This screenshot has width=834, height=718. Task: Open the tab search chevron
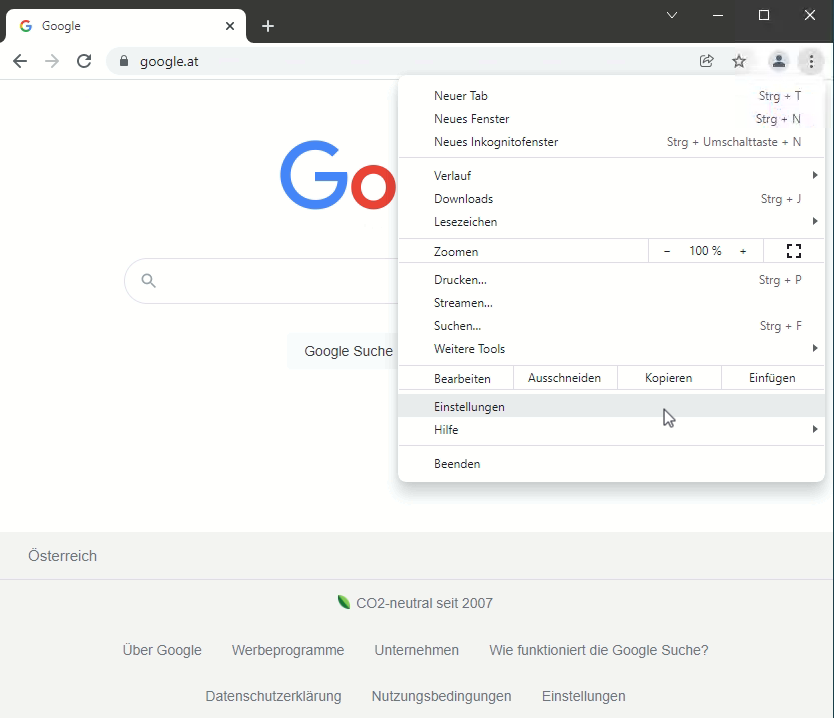click(672, 15)
